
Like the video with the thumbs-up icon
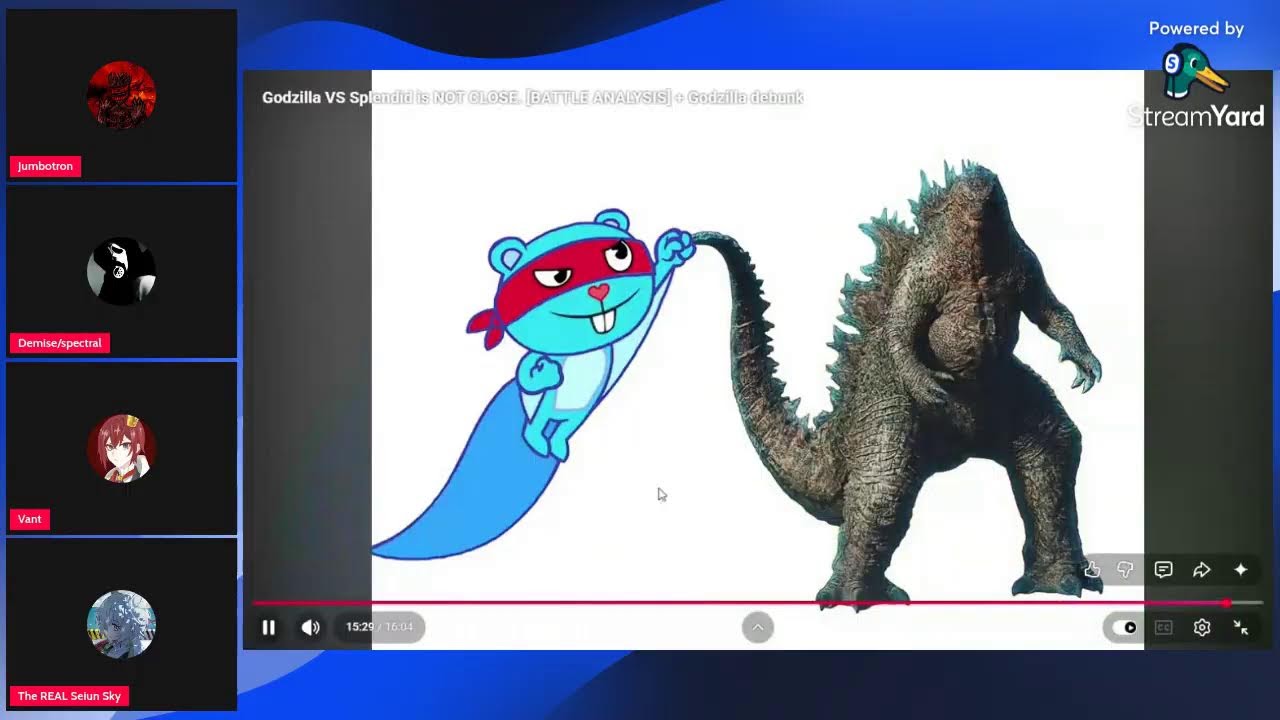point(1092,569)
